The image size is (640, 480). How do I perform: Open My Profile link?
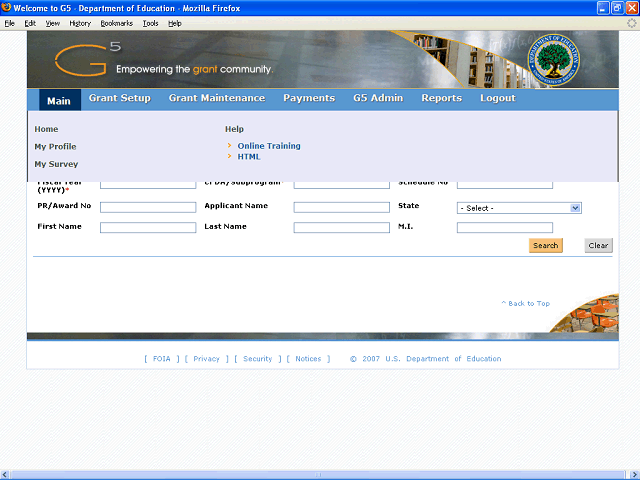tap(55, 147)
